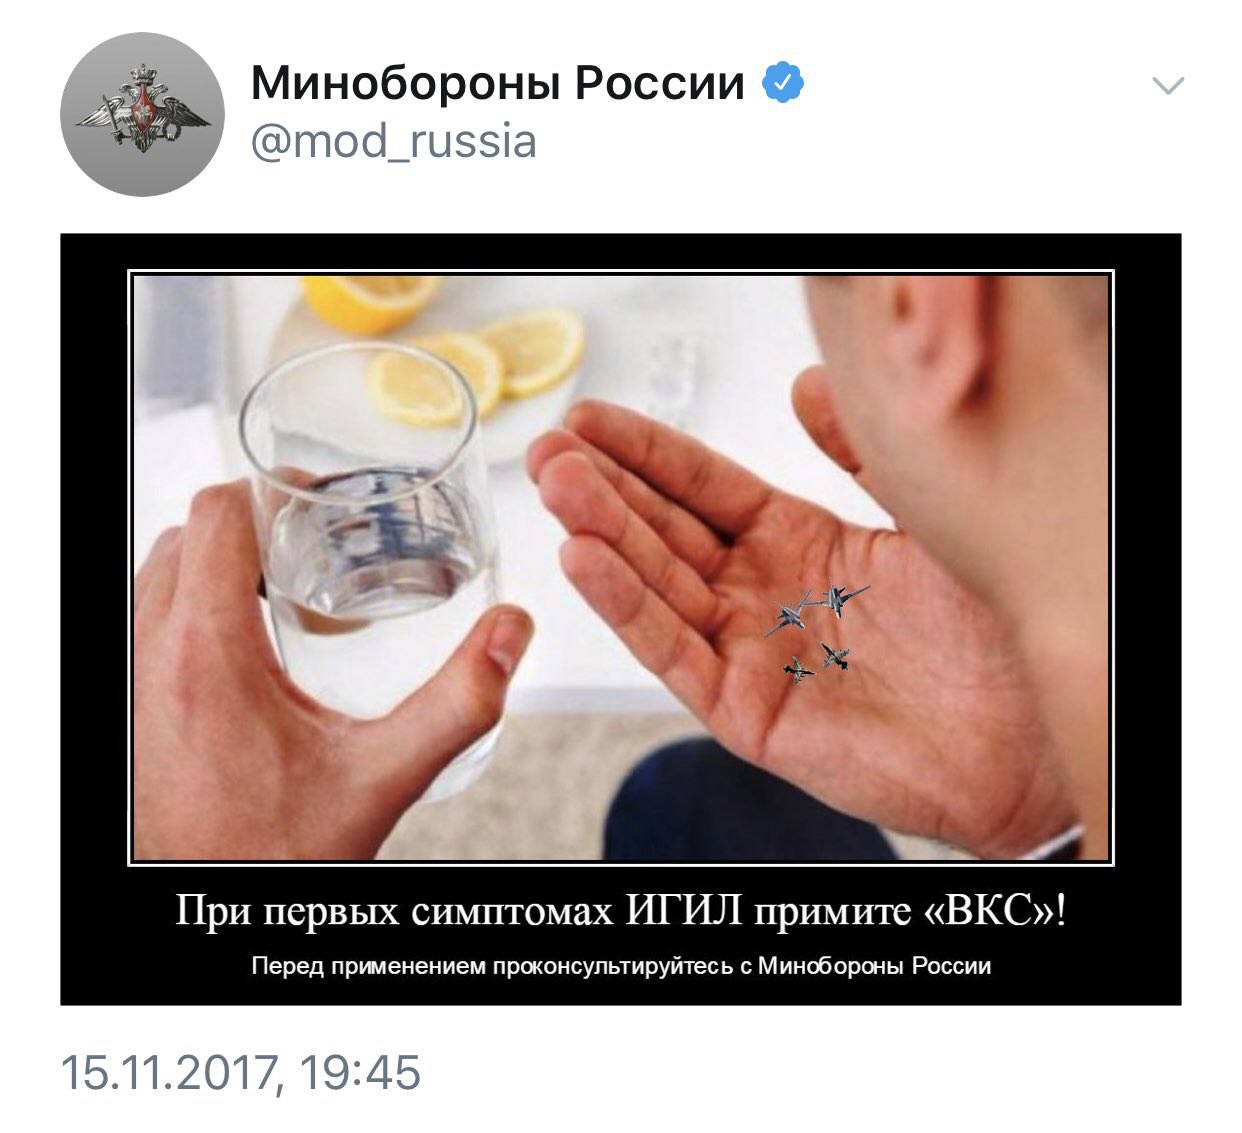1242x1133 pixels.
Task: Select the caption mentioning ИГИЛ and «ВКС»
Action: click(621, 912)
